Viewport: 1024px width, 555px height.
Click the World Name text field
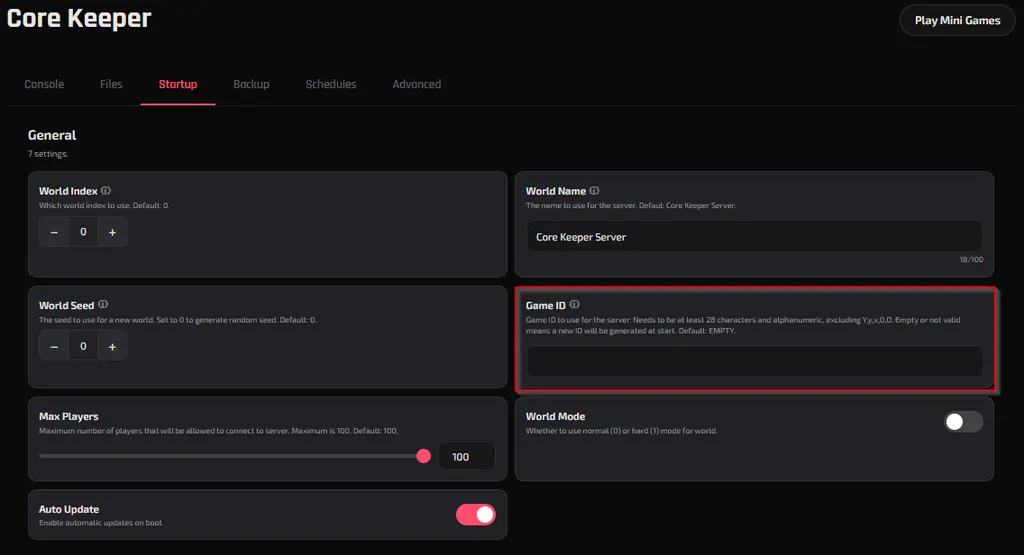pyautogui.click(x=754, y=237)
